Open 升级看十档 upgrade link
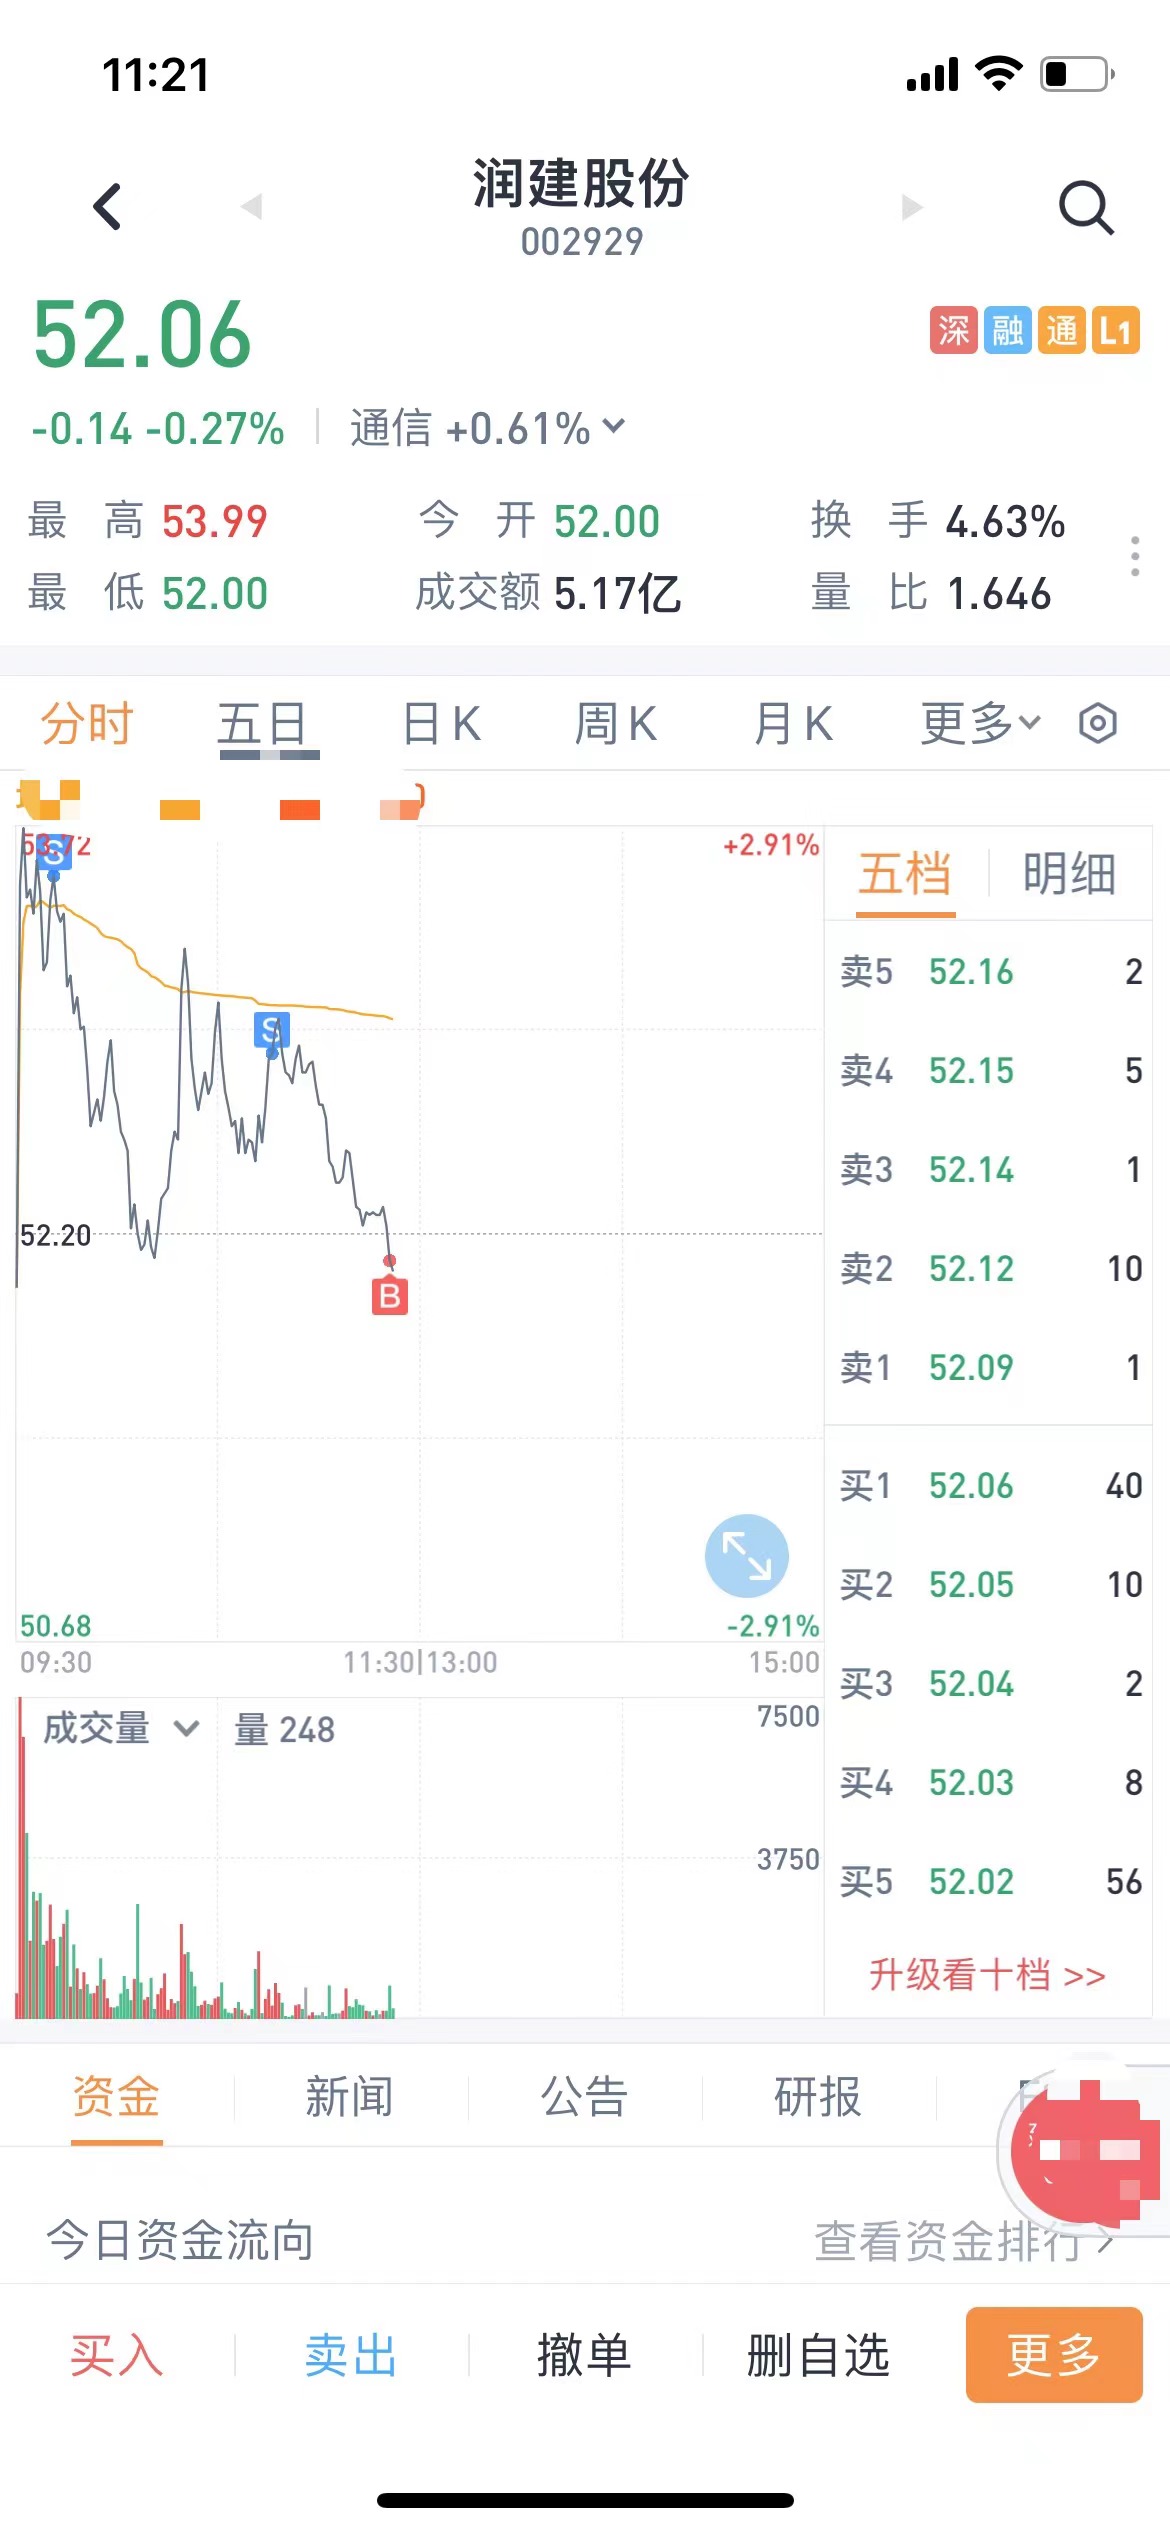The width and height of the screenshot is (1170, 2532). (x=987, y=1975)
